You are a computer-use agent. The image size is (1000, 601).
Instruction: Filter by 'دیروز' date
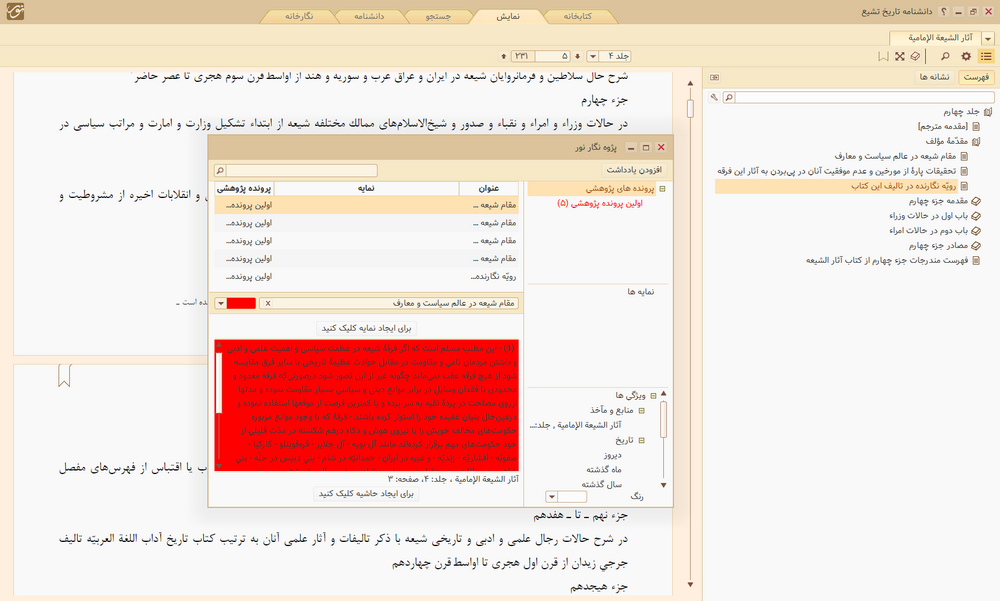click(612, 455)
